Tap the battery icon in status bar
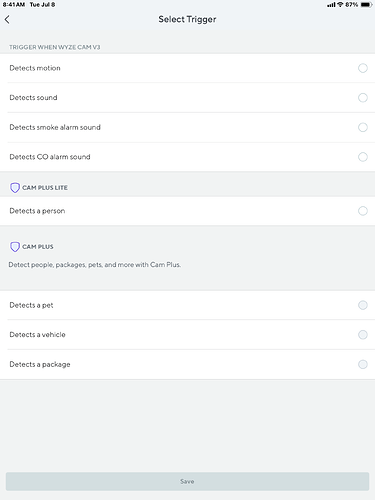The width and height of the screenshot is (375, 500). click(366, 5)
